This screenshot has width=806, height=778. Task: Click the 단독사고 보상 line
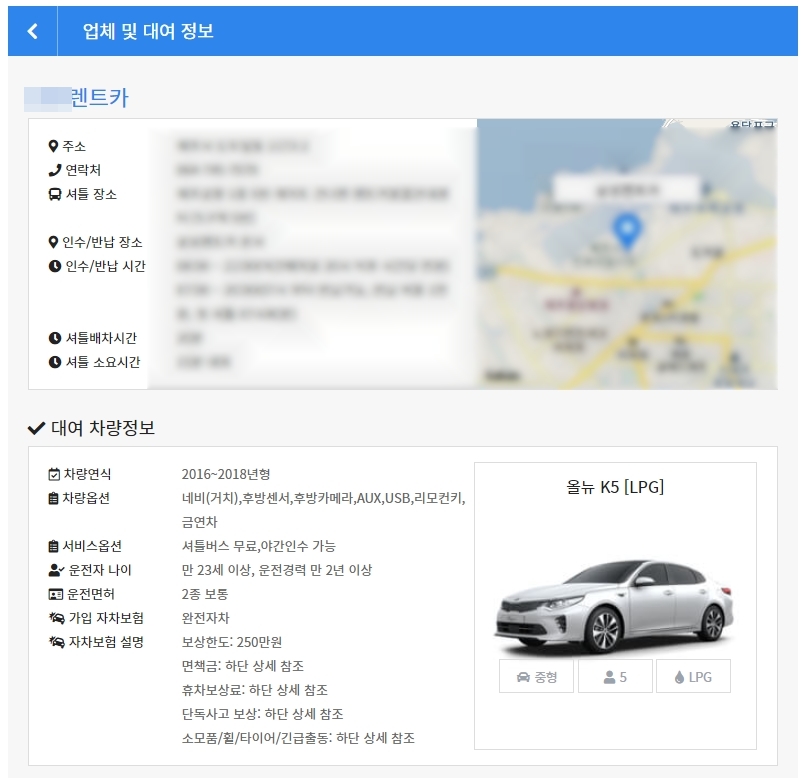(262, 714)
